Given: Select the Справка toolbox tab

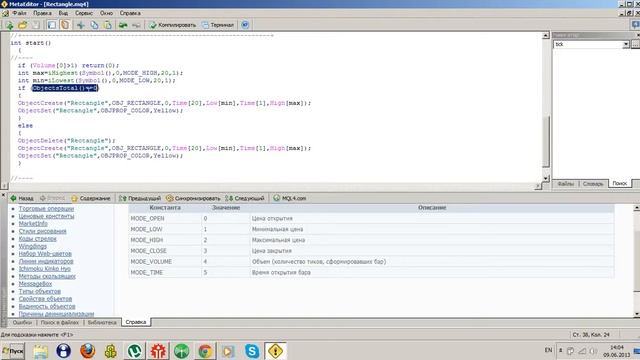Looking at the screenshot, I should click(136, 322).
